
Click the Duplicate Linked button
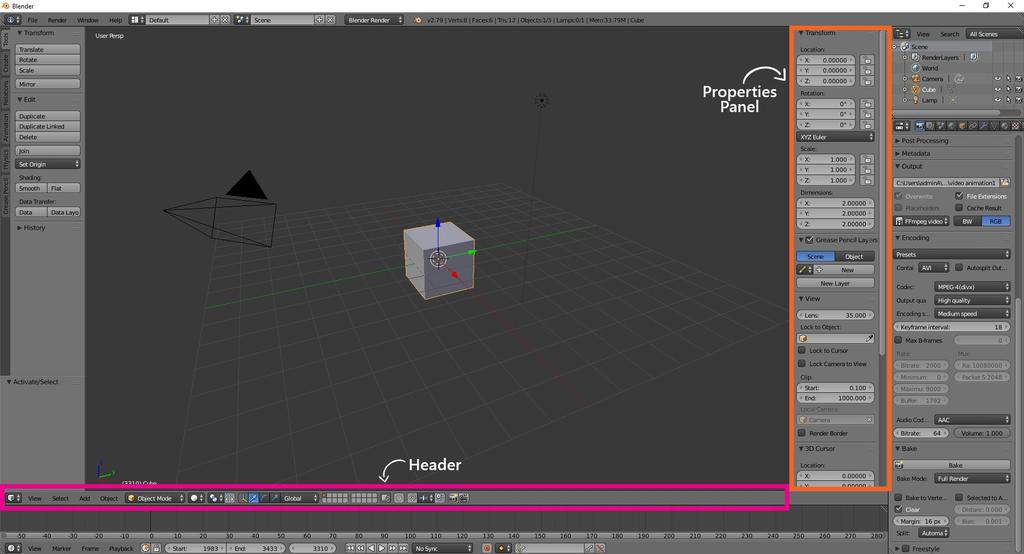click(48, 127)
